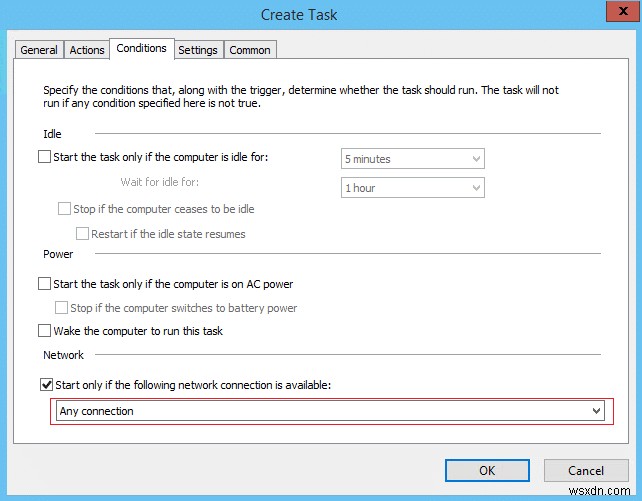Tick 'Stop if the computer ceases to be idle'
642x501 pixels.
(x=64, y=209)
